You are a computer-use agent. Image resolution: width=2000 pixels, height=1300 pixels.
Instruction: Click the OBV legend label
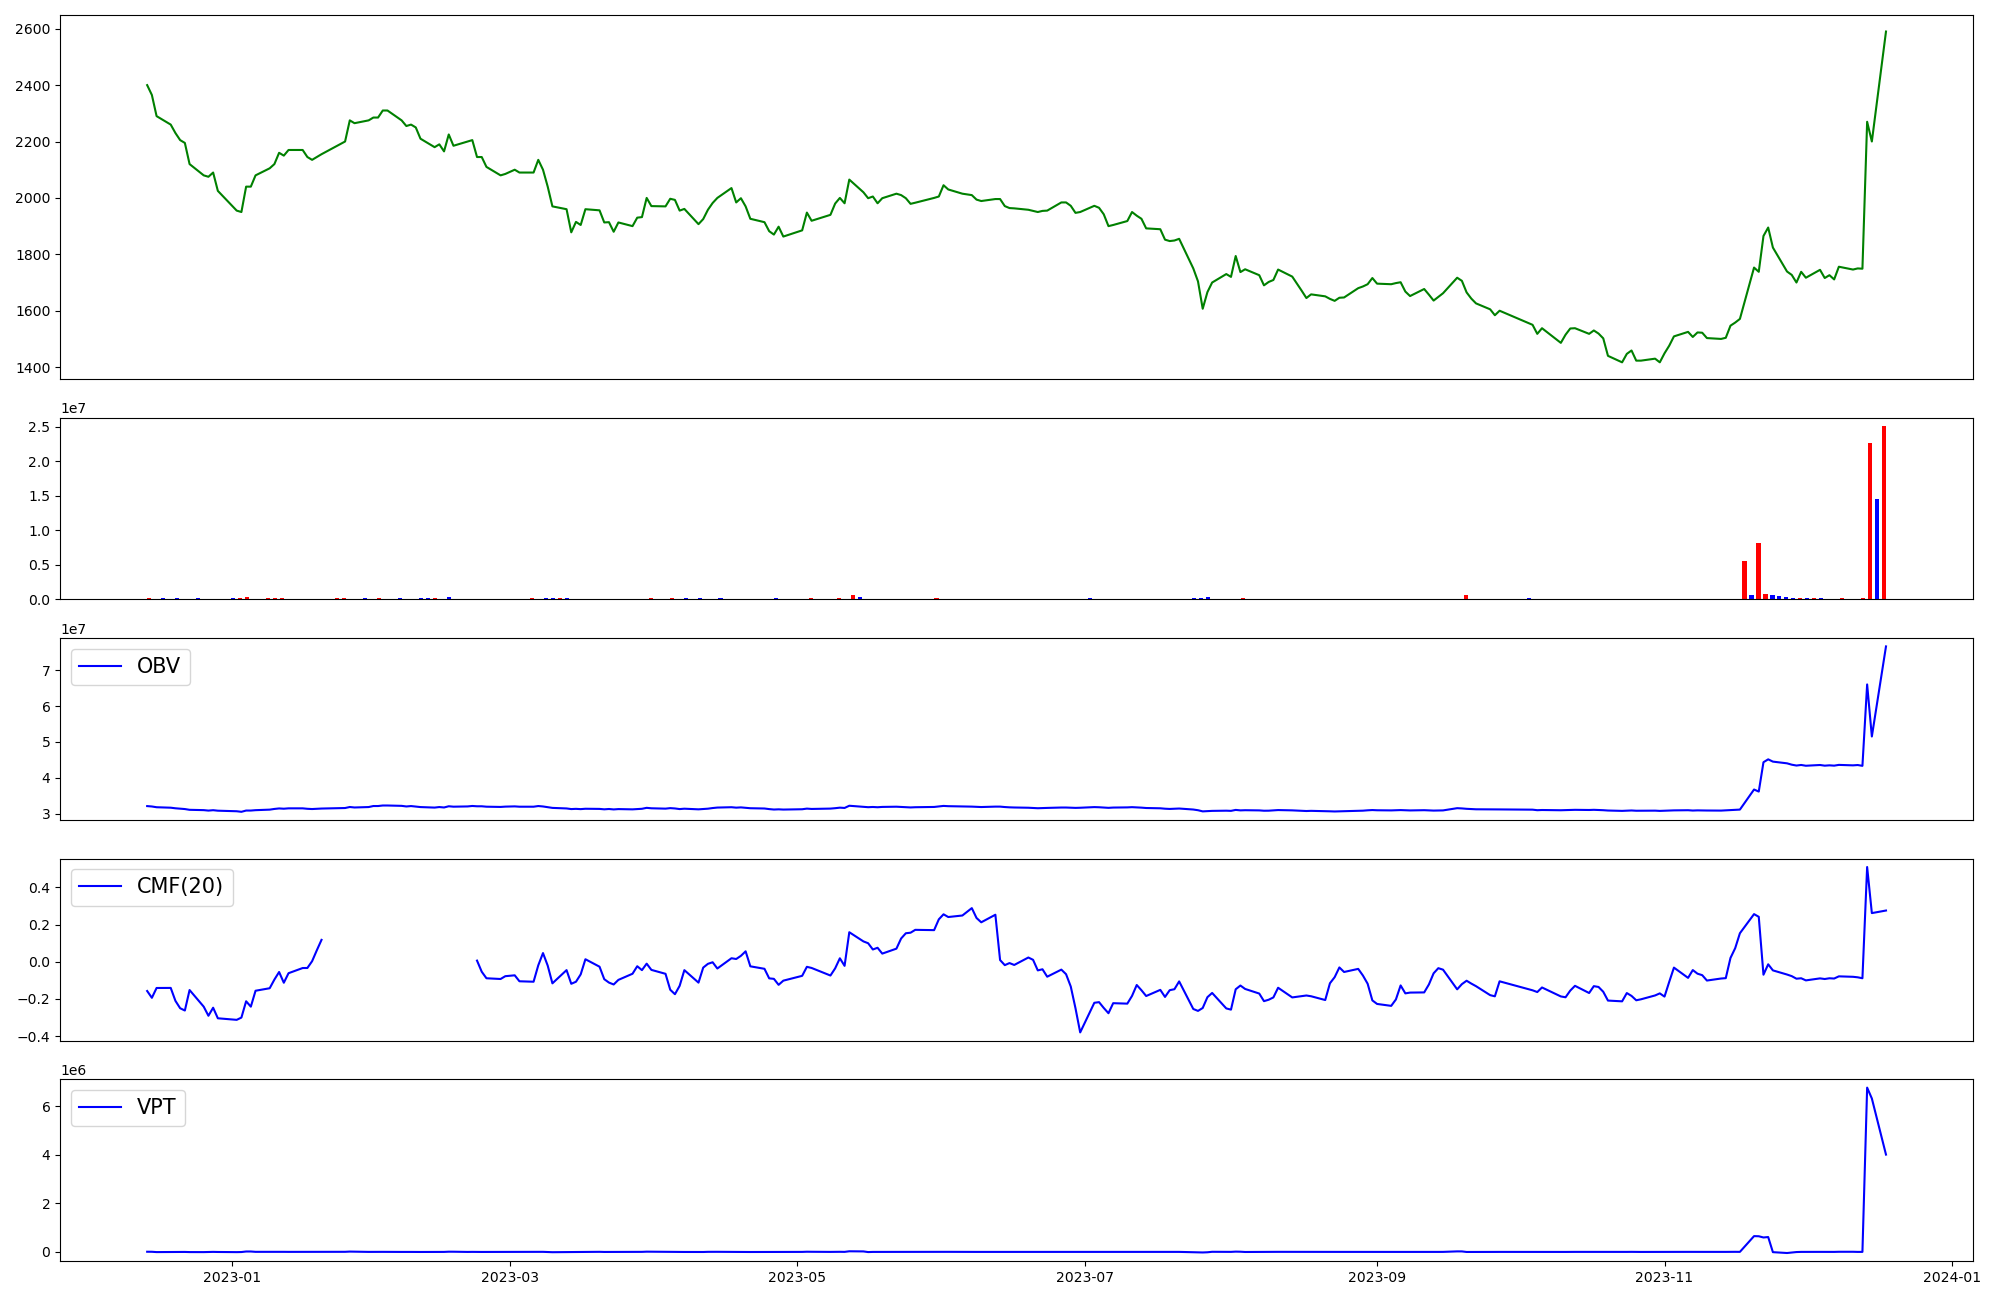(158, 666)
